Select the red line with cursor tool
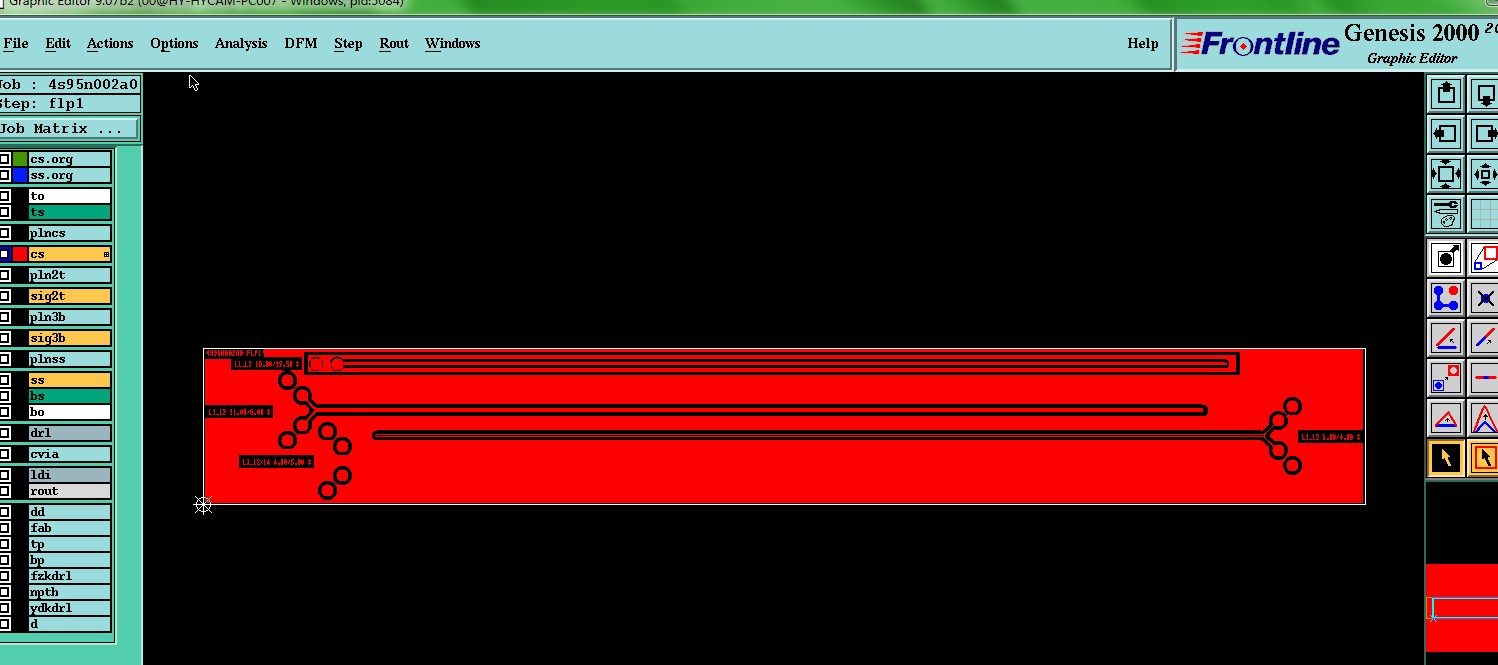Viewport: 1498px width, 665px height. 1446,338
